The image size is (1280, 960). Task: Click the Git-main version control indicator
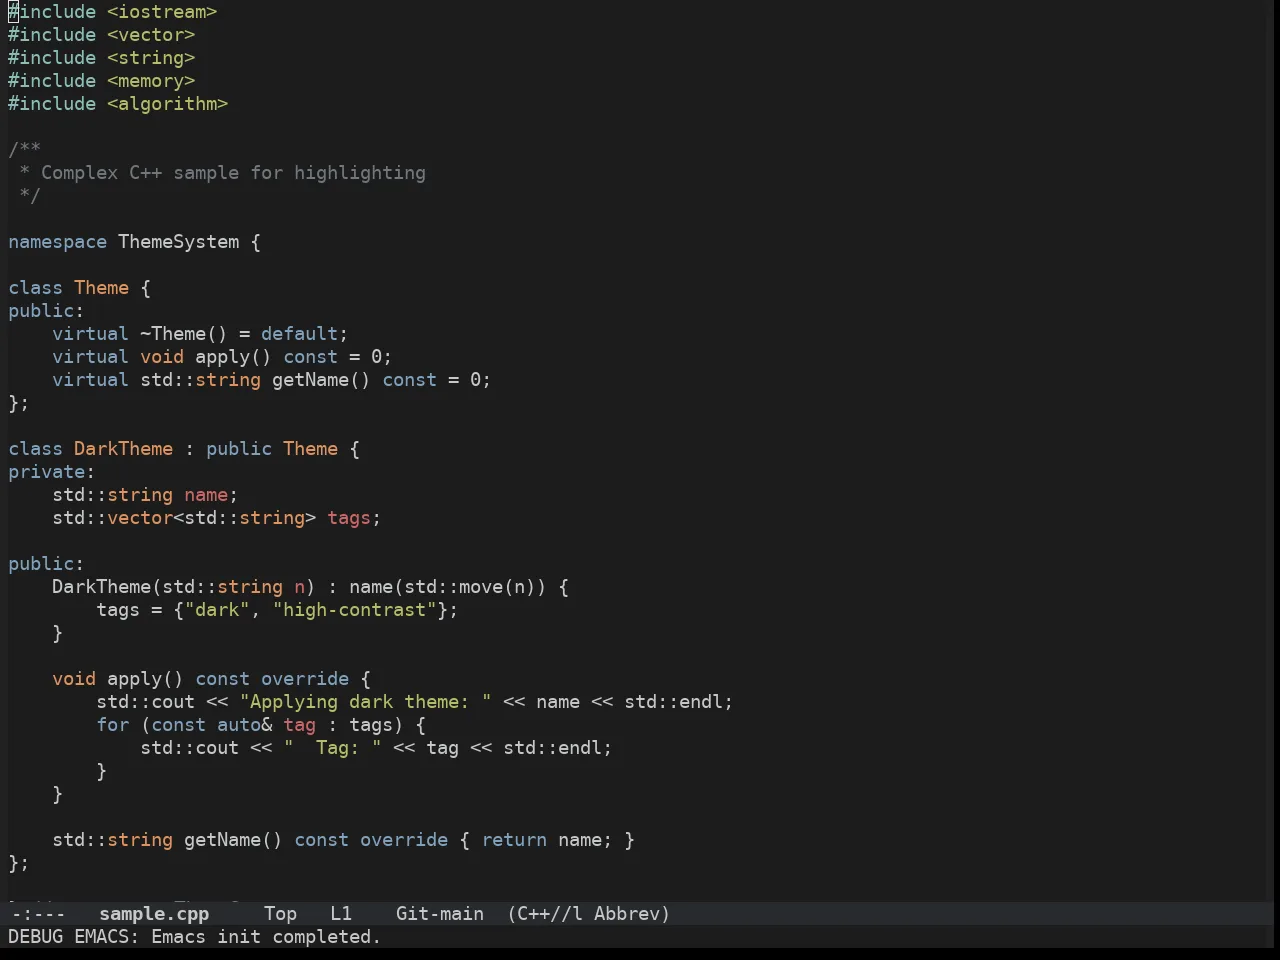[x=440, y=914]
